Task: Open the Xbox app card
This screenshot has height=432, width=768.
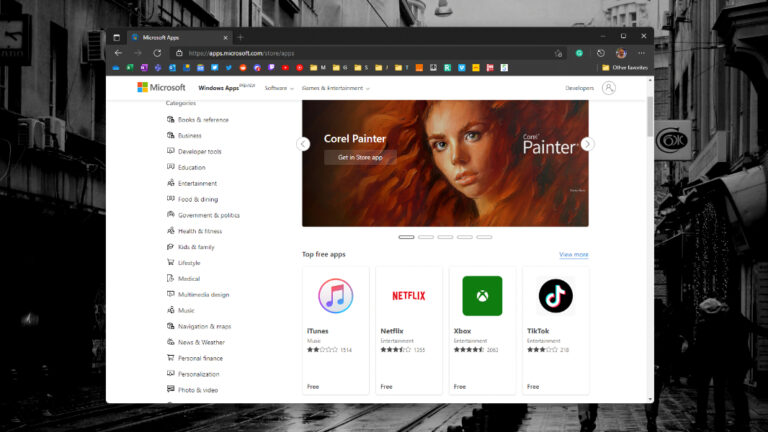Action: (482, 330)
